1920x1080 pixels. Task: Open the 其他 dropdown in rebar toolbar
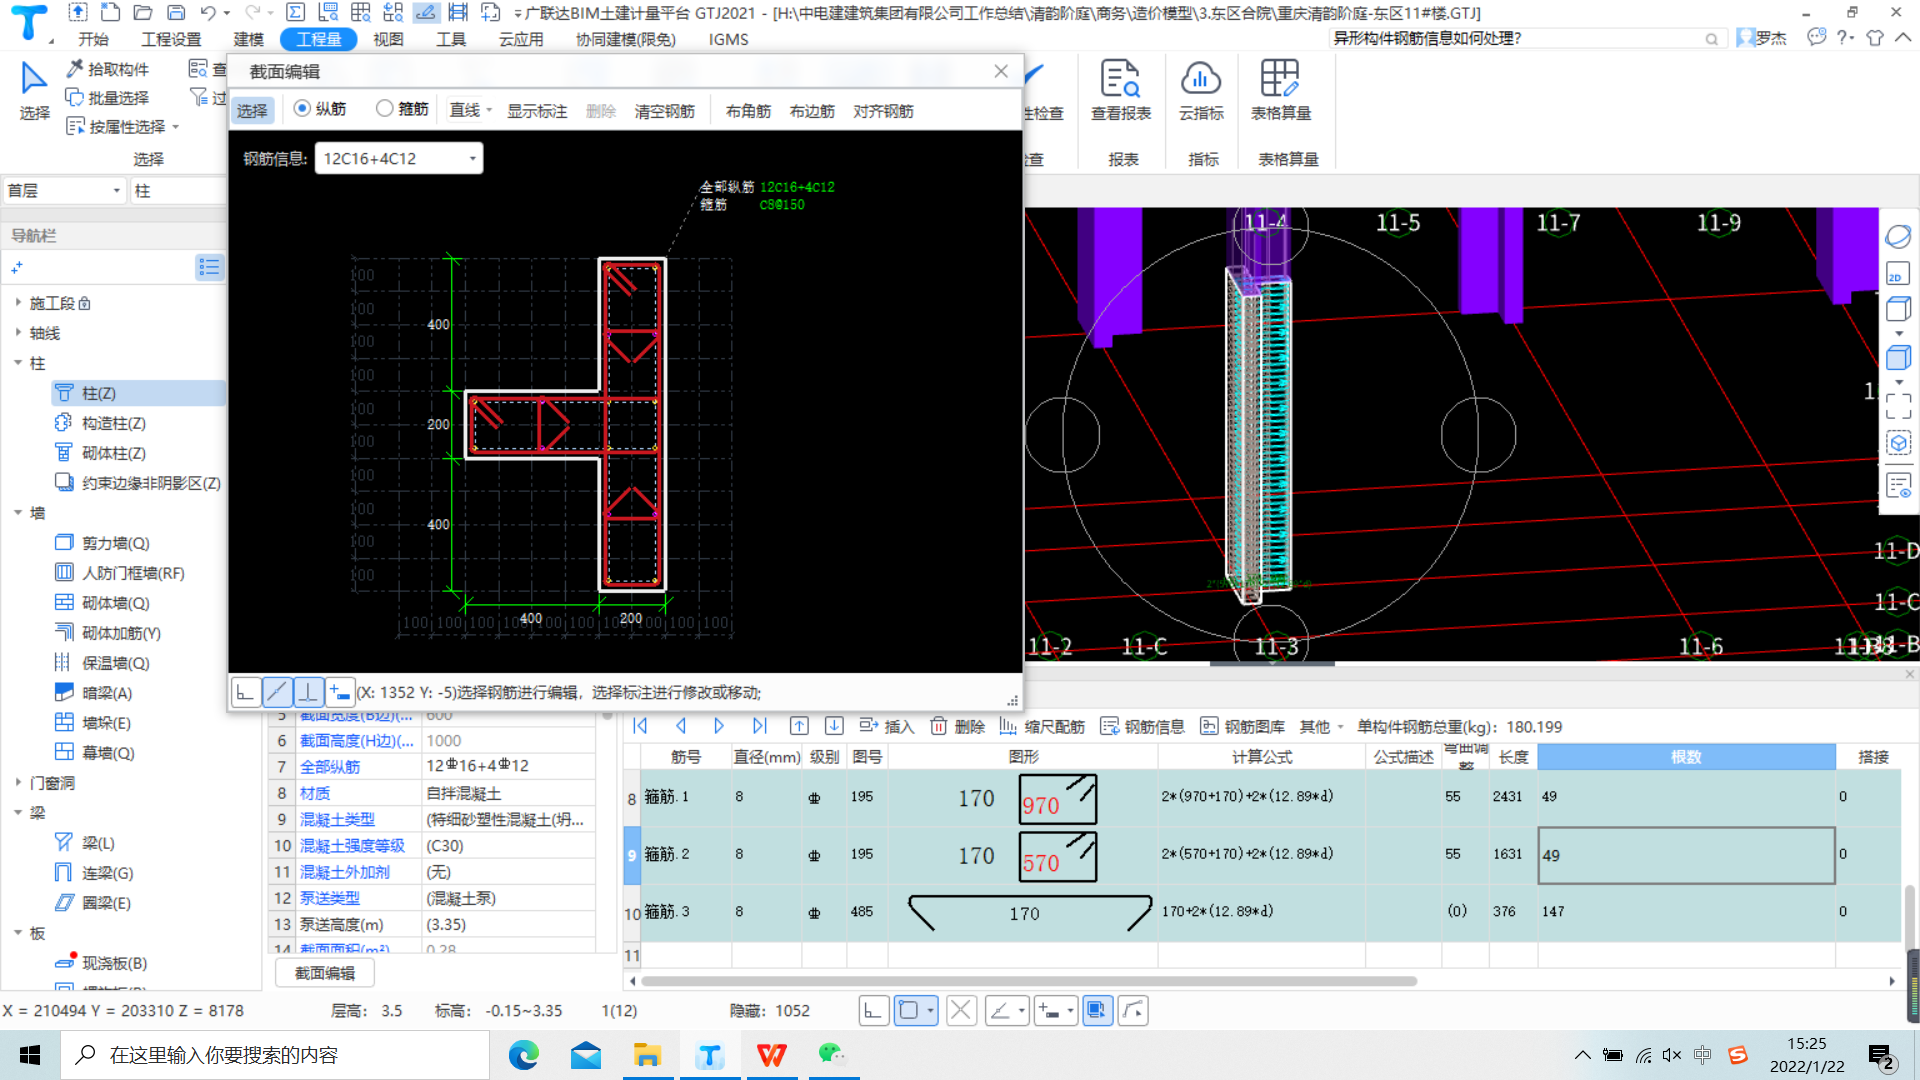coord(1321,727)
